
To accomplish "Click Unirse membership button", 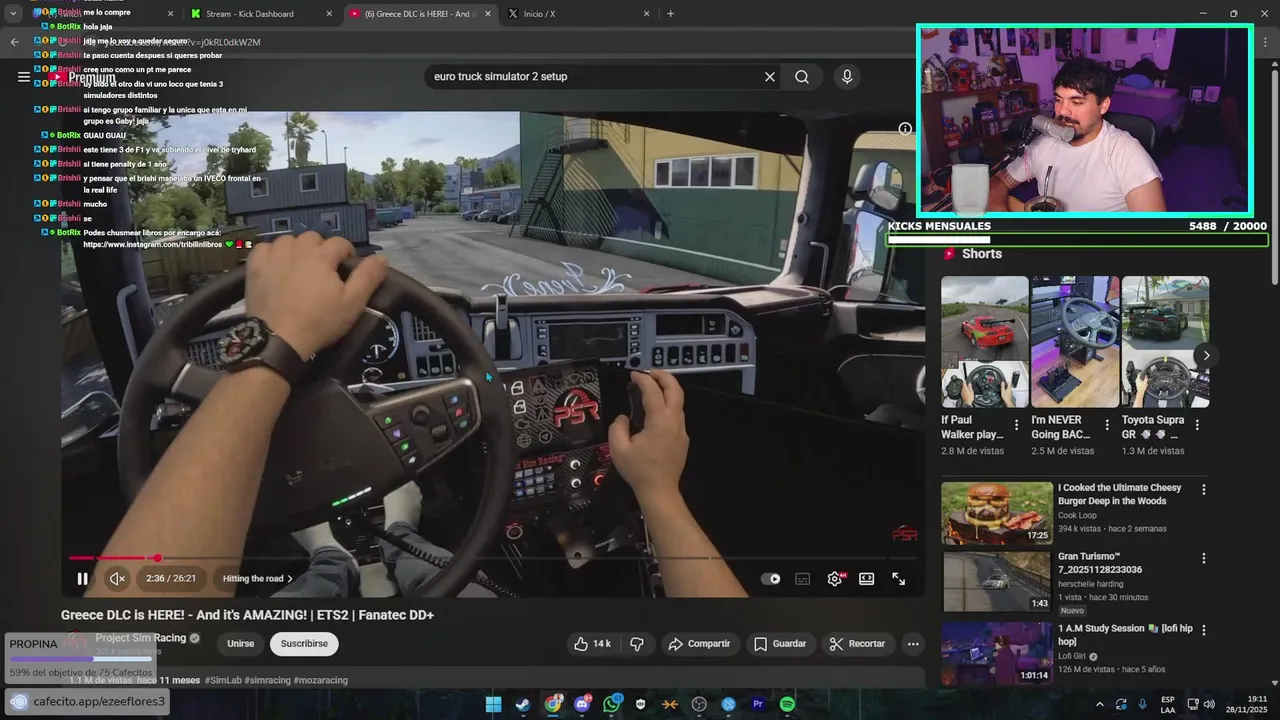I will (x=240, y=644).
